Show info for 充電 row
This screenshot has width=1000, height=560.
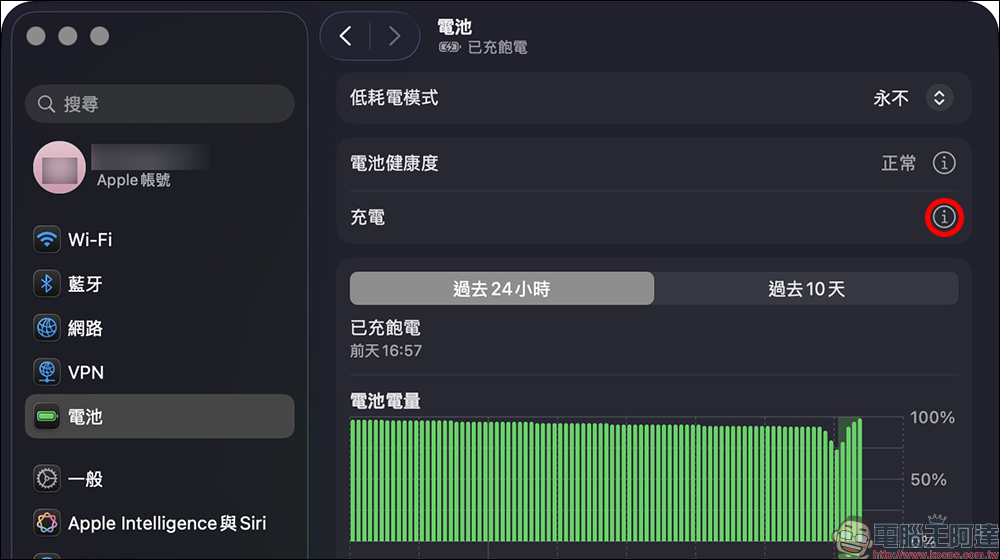[x=944, y=217]
